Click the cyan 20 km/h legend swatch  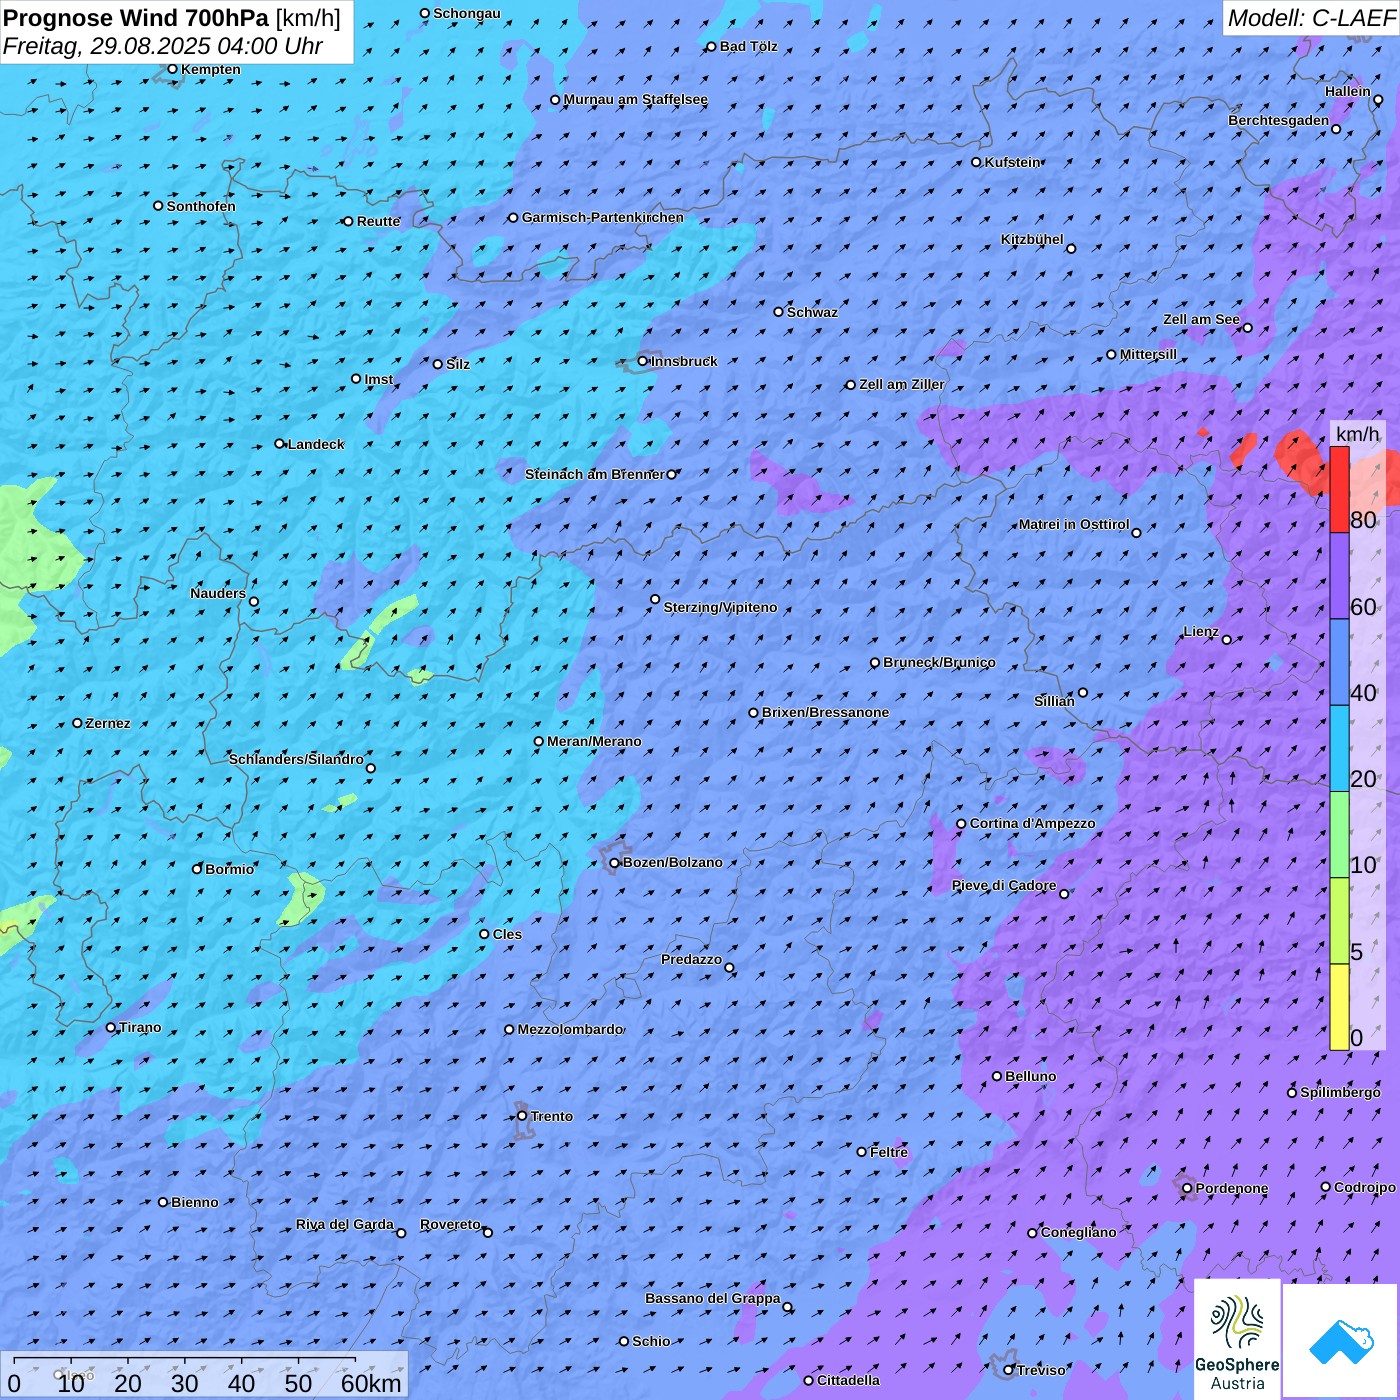[x=1339, y=749]
